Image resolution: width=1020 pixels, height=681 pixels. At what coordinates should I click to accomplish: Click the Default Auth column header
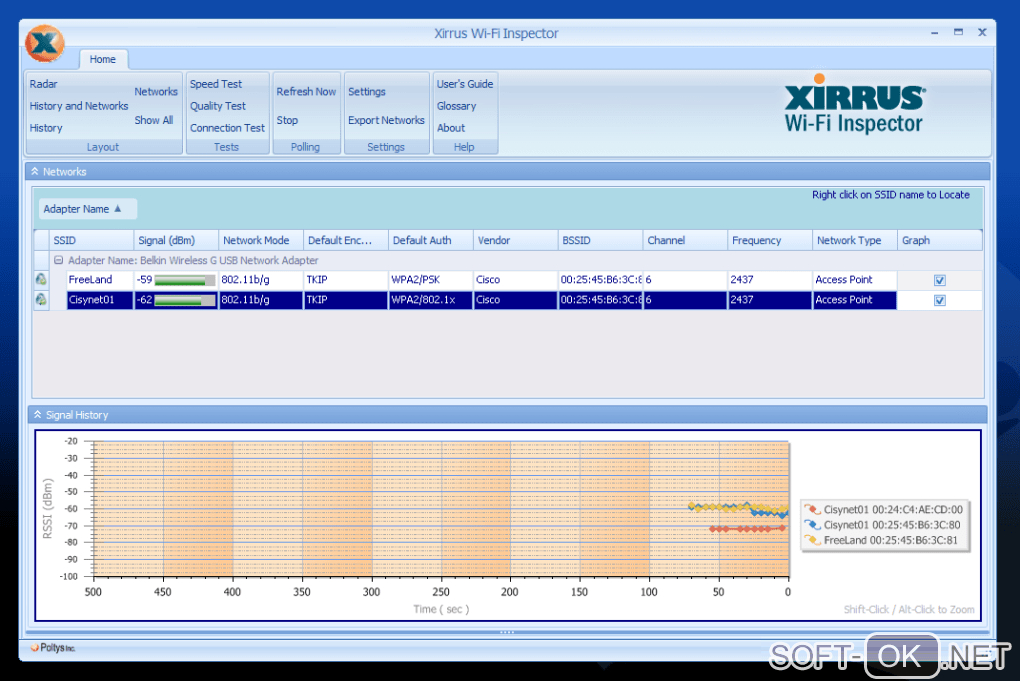click(x=431, y=240)
